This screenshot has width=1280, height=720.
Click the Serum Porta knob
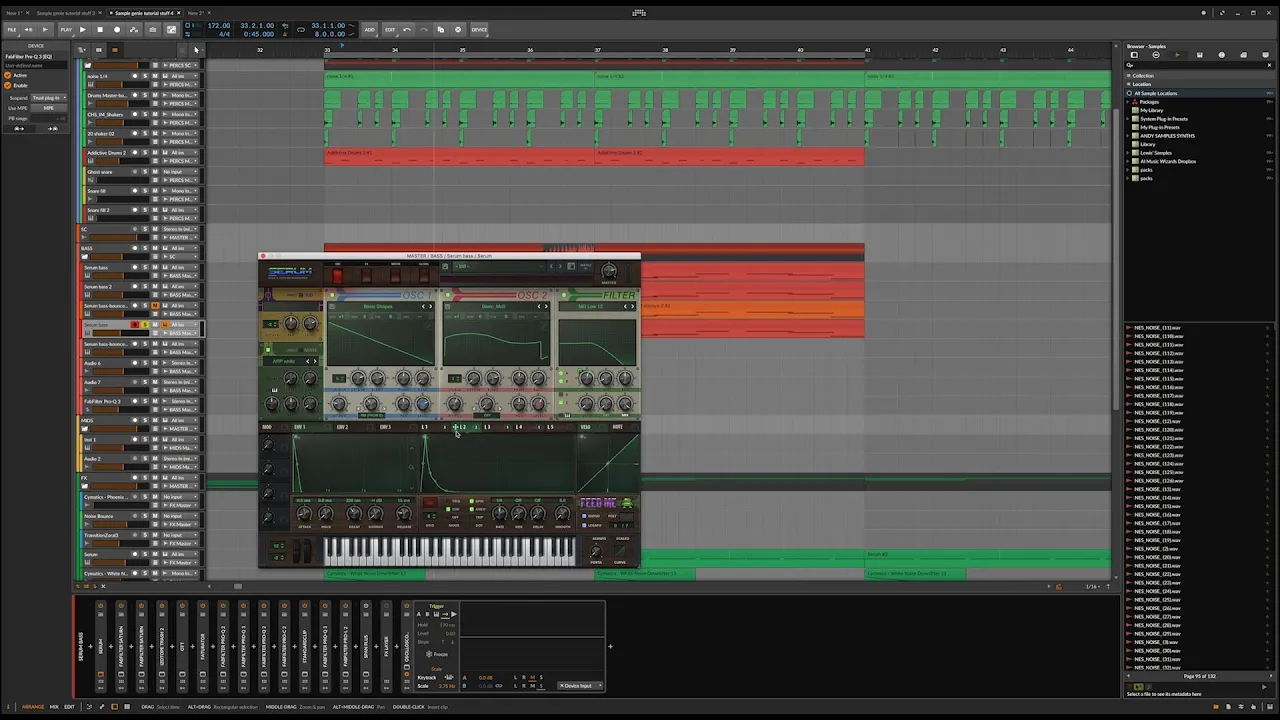pyautogui.click(x=596, y=551)
